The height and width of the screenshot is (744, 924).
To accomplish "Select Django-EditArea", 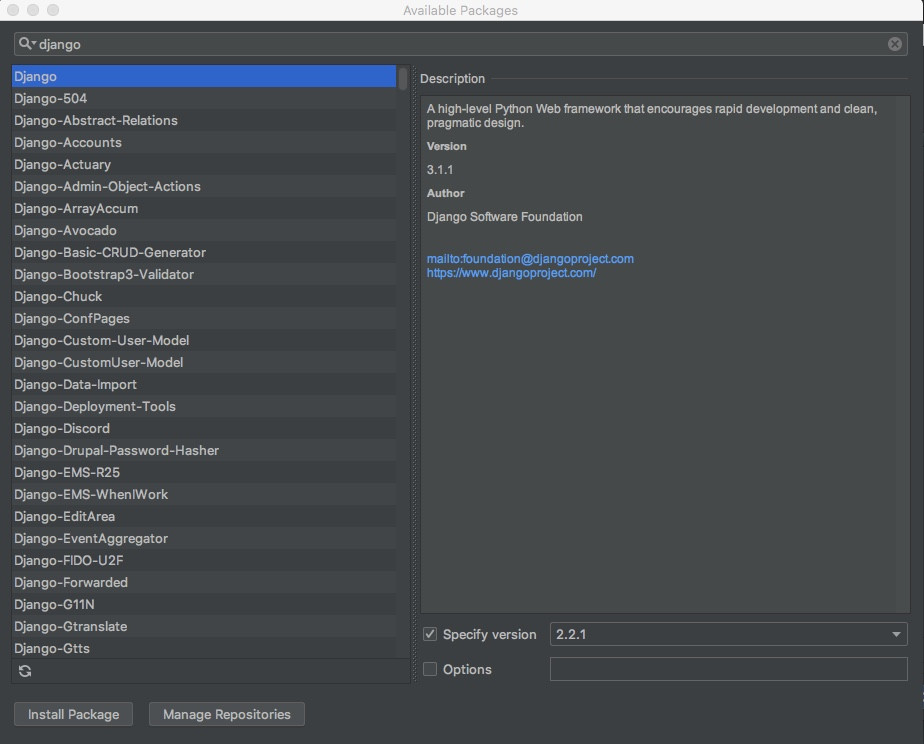I will tap(204, 516).
